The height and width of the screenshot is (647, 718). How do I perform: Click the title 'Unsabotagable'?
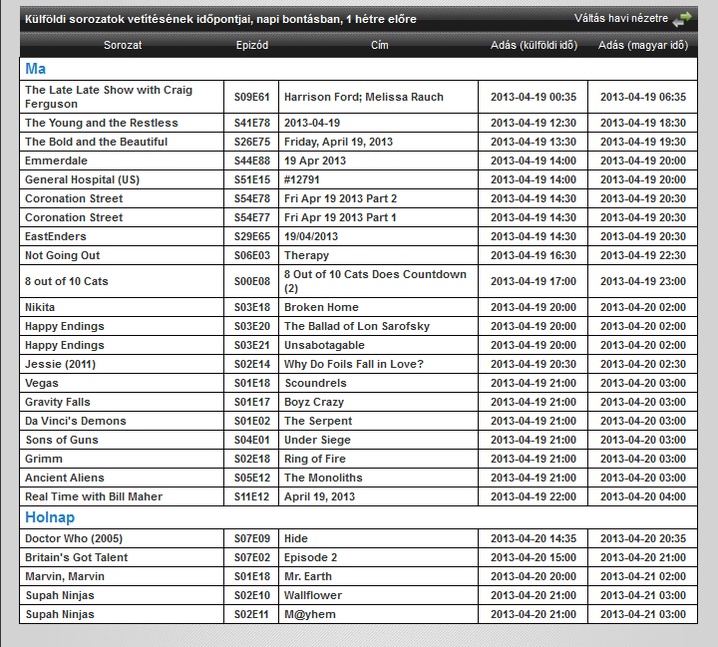click(324, 345)
